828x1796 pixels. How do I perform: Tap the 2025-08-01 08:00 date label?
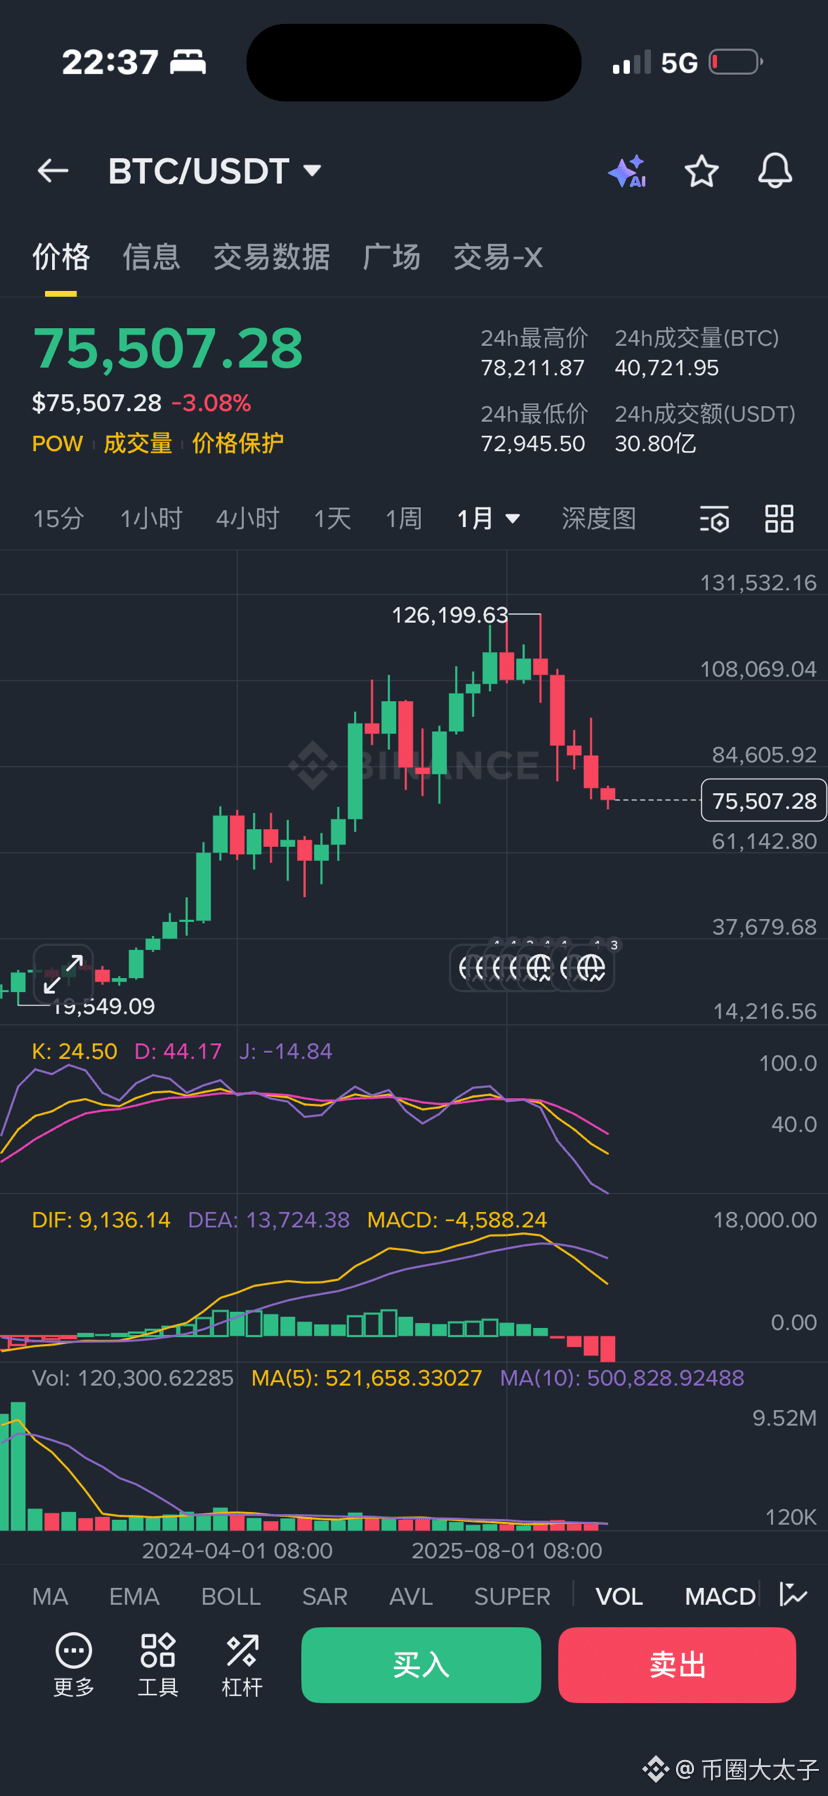(507, 1551)
